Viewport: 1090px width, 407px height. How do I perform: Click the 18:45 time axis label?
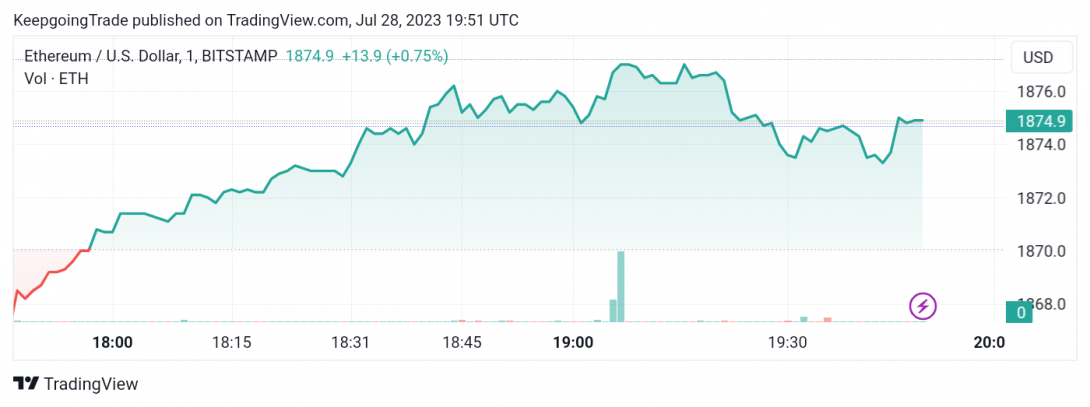462,342
